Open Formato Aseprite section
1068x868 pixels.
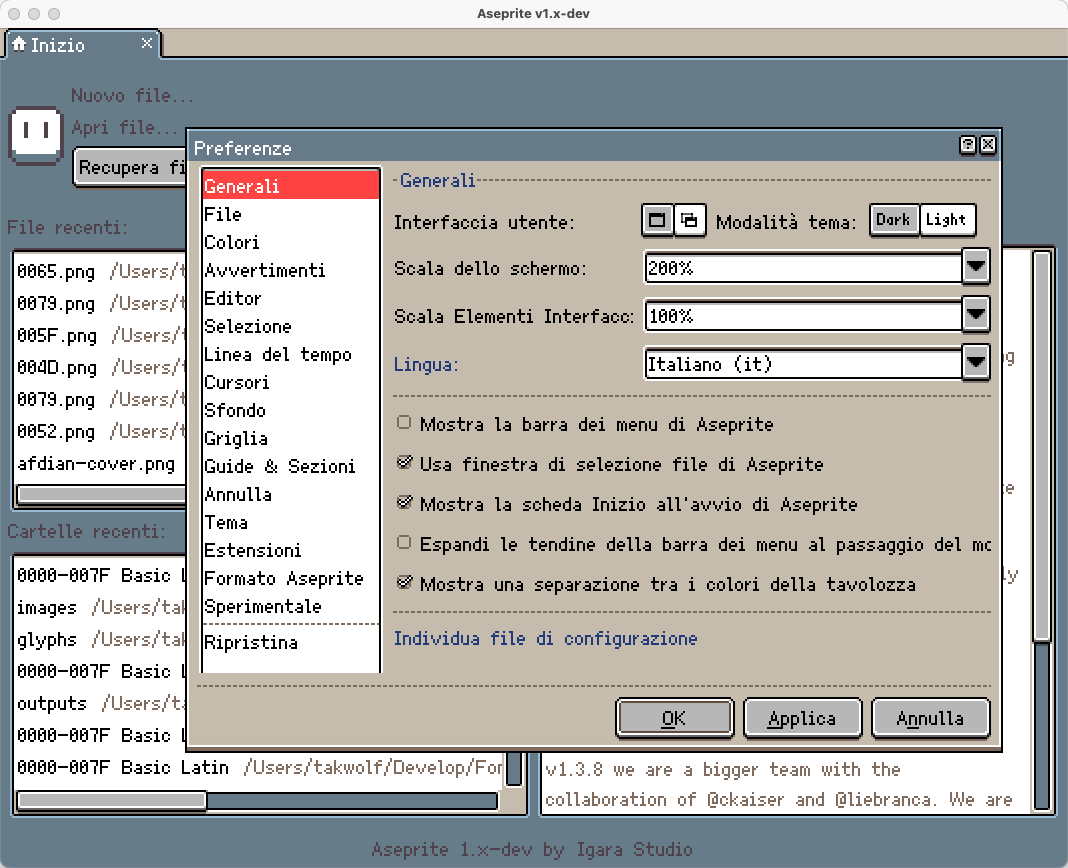(x=291, y=578)
